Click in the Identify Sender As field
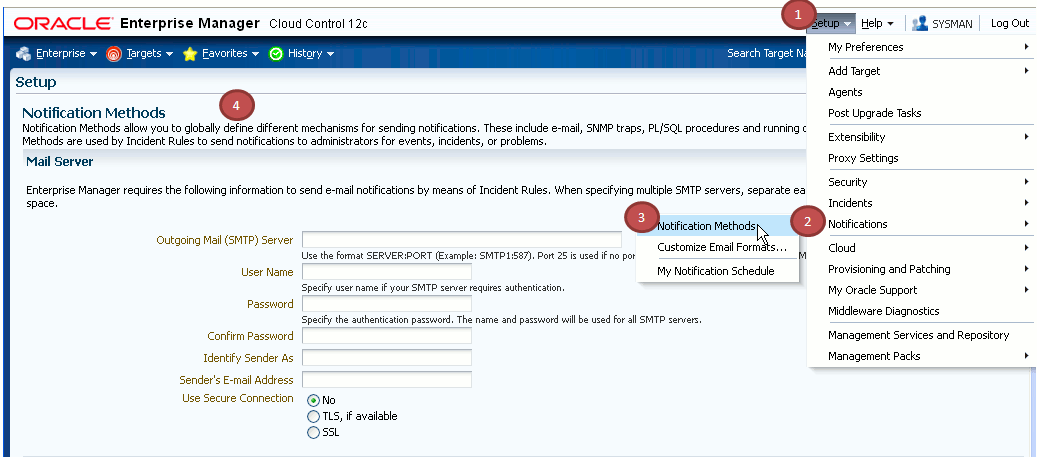This screenshot has width=1037, height=457. coord(387,358)
